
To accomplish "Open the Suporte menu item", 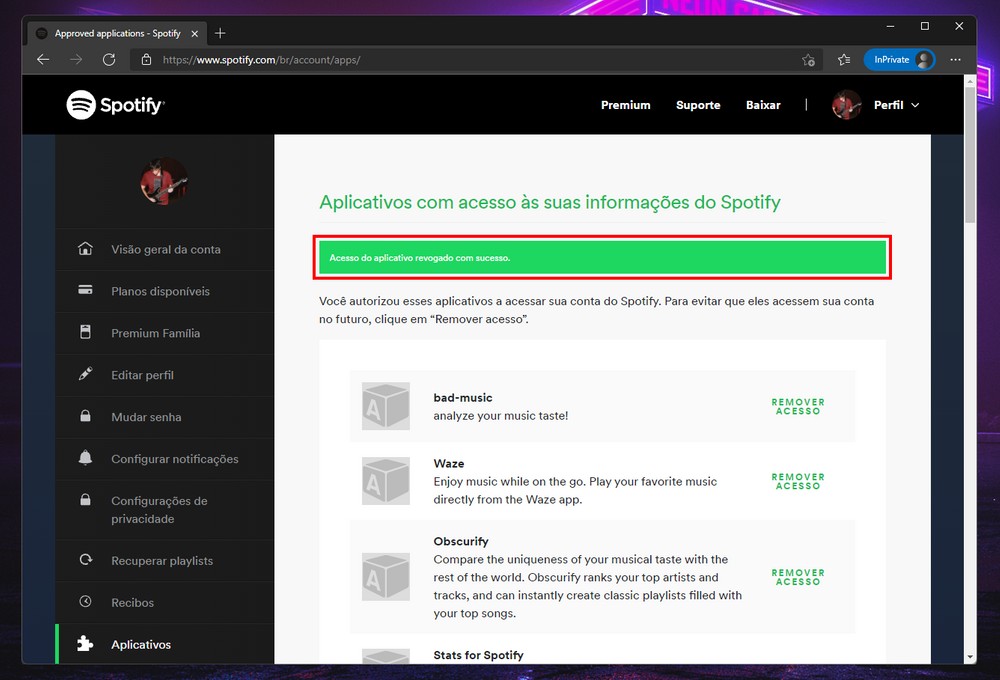I will pyautogui.click(x=698, y=105).
